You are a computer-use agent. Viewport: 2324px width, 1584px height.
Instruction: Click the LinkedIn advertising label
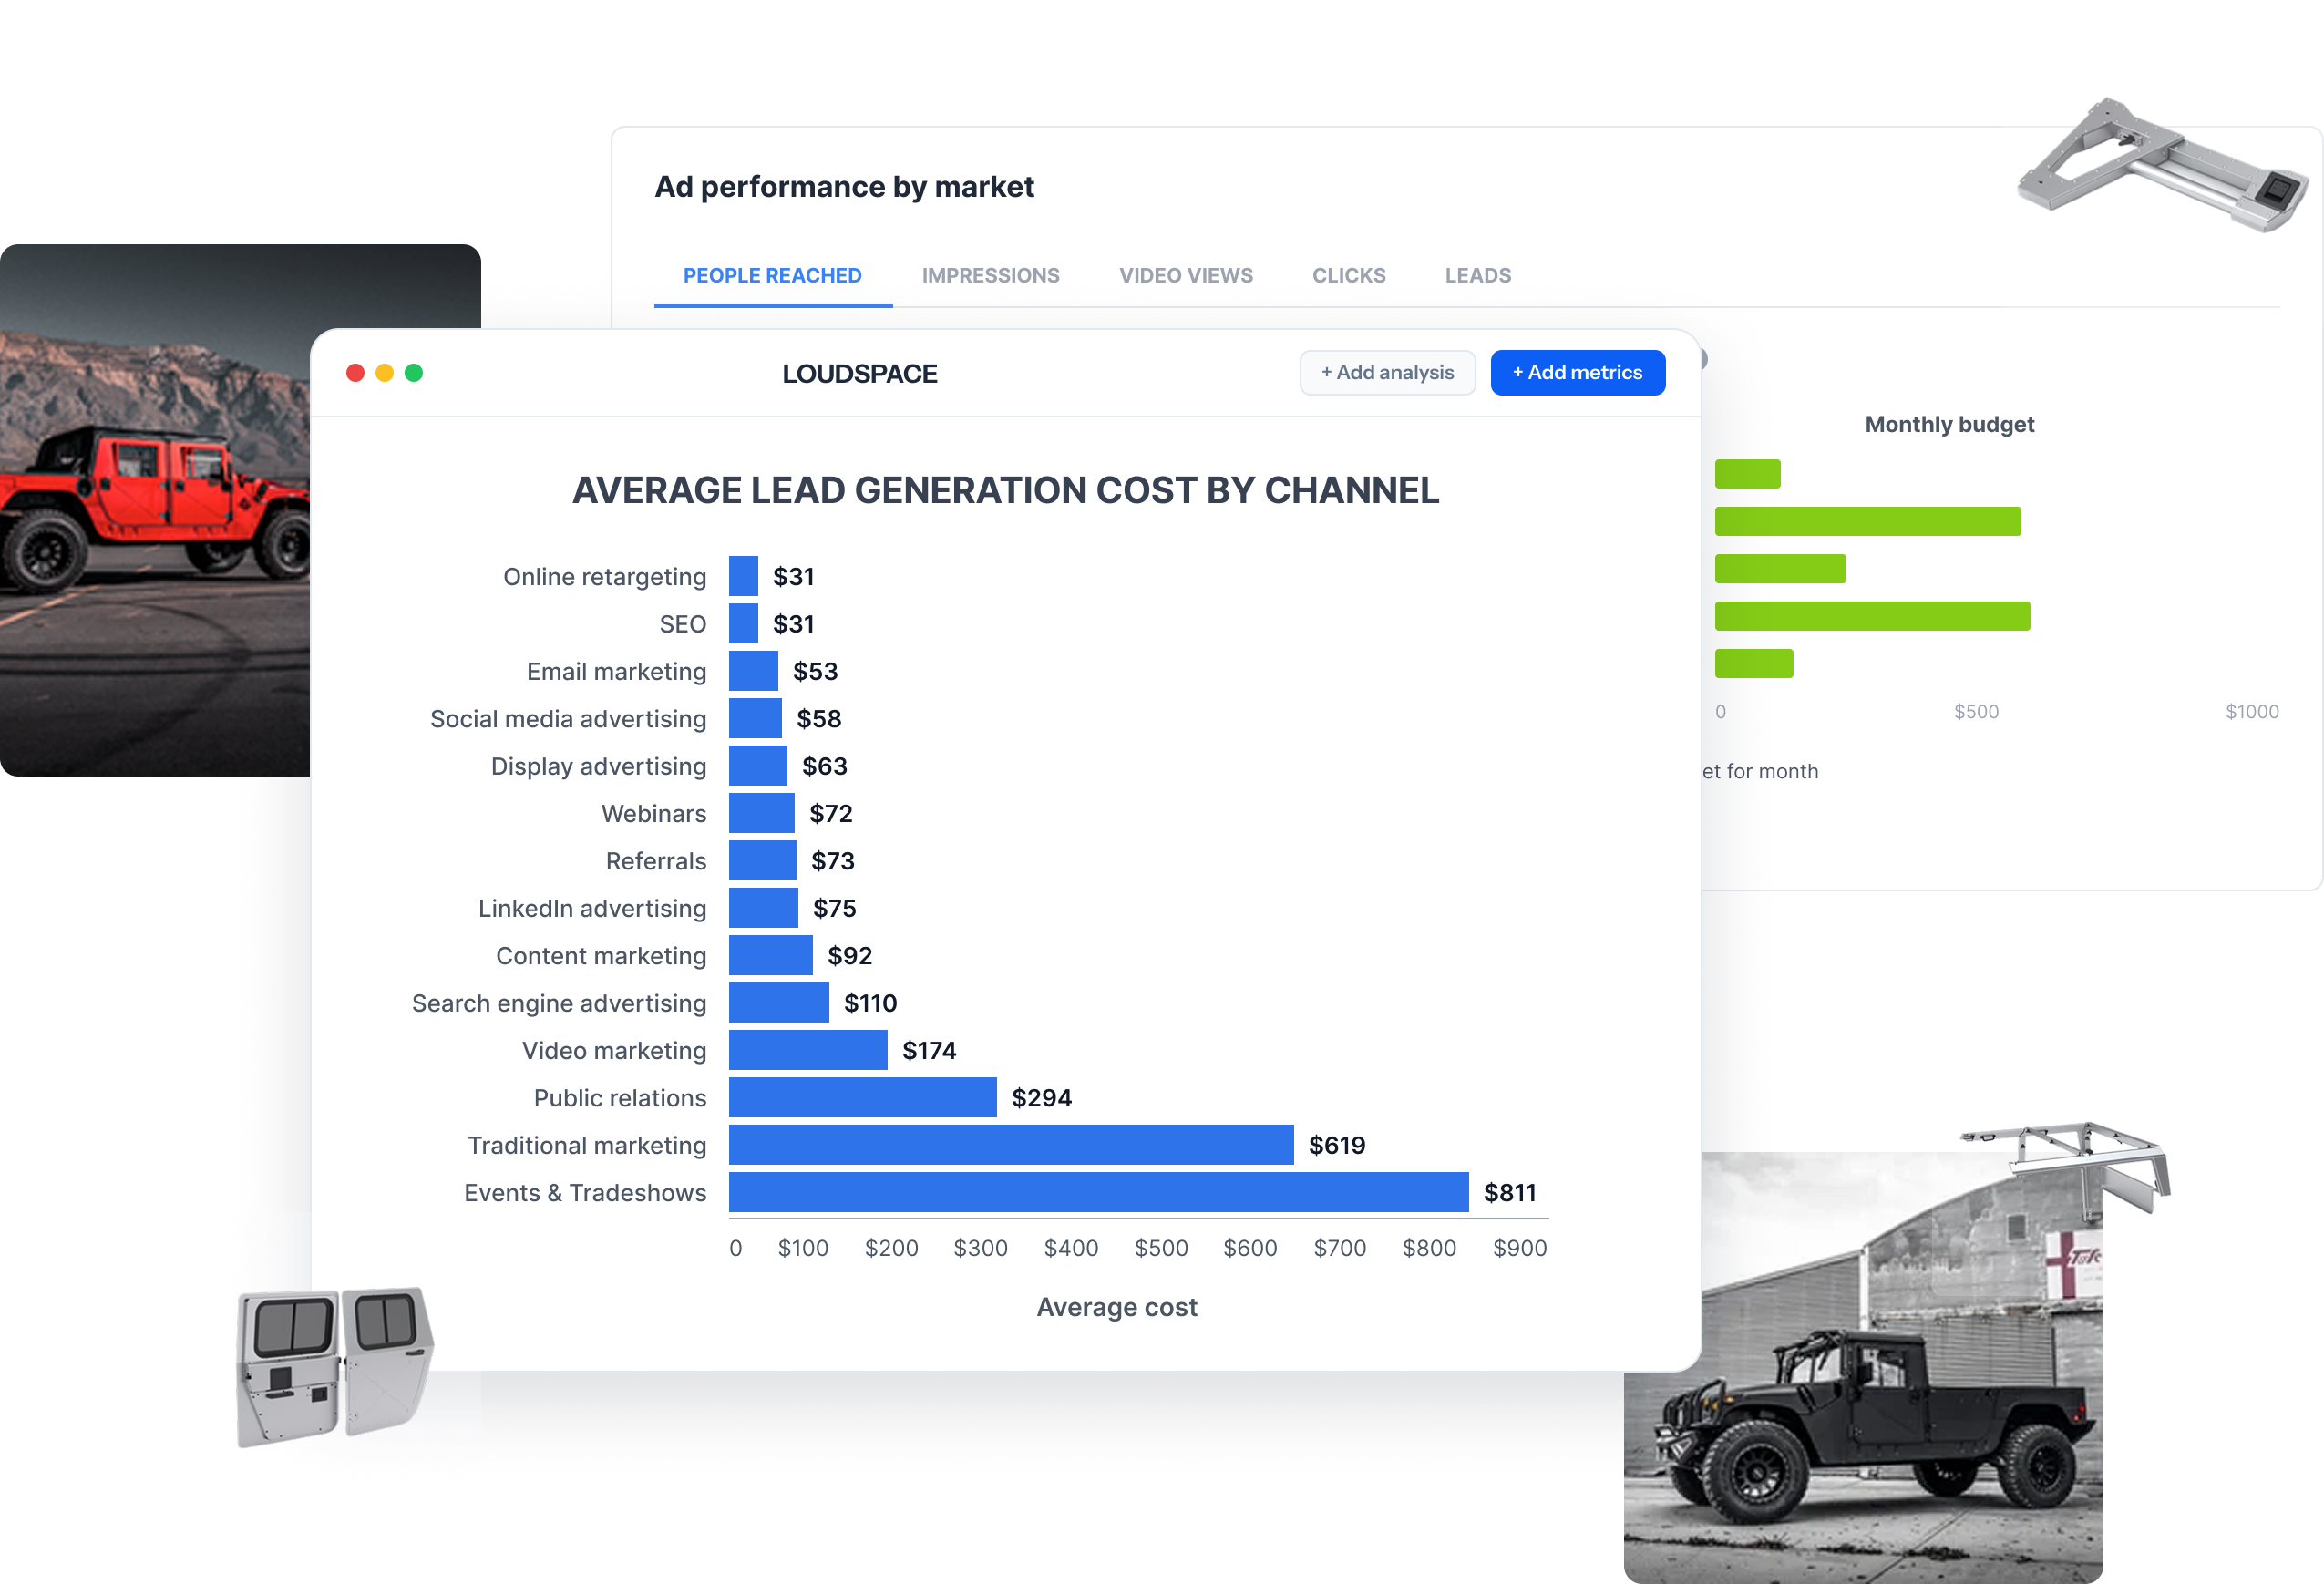592,908
